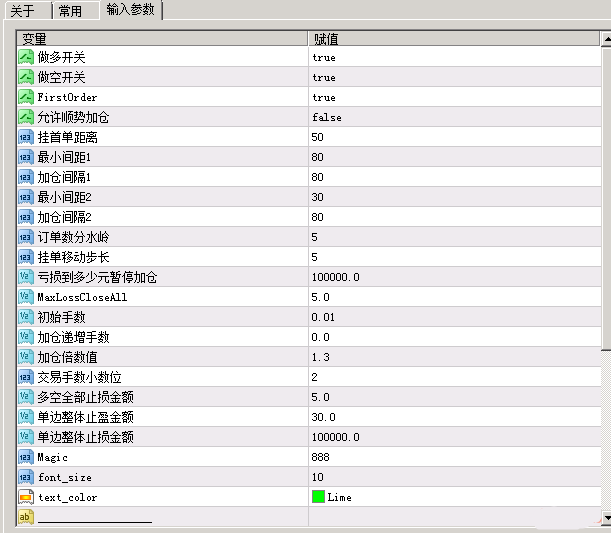Select value 5.0 for 多空全部止损金额
Screen dimensions: 611x533
click(x=320, y=397)
